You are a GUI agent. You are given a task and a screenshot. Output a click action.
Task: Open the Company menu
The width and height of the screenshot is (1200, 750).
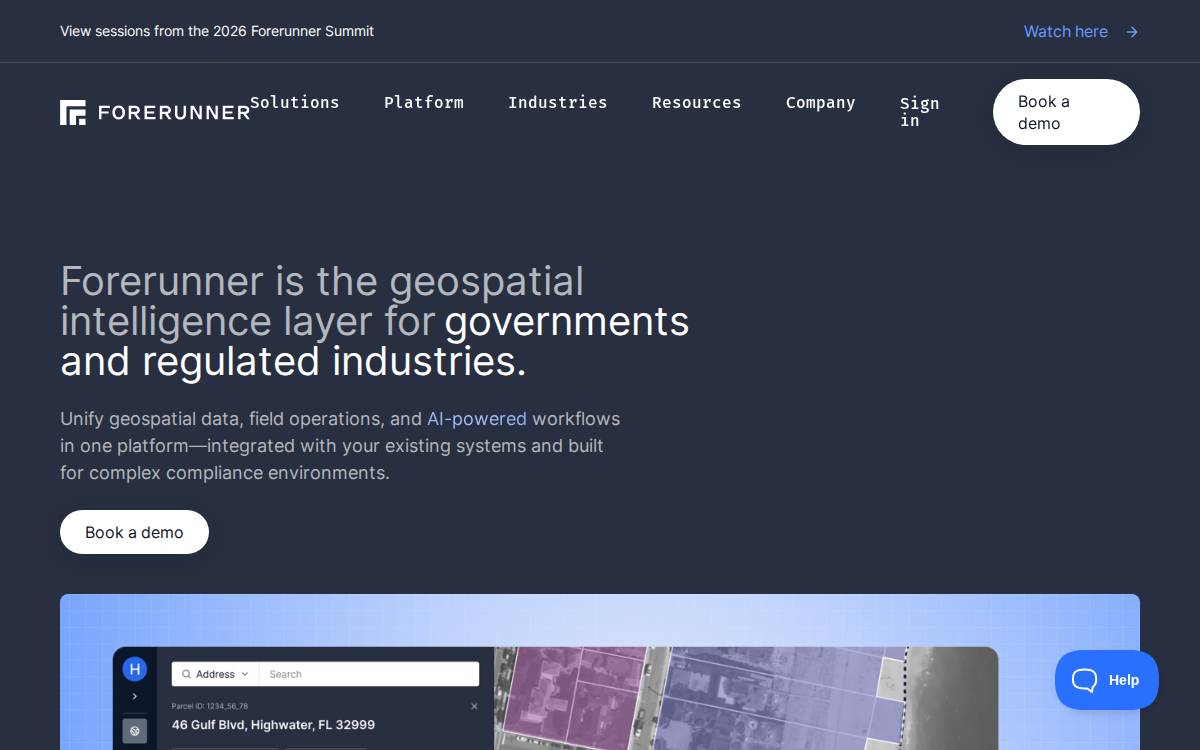821,102
